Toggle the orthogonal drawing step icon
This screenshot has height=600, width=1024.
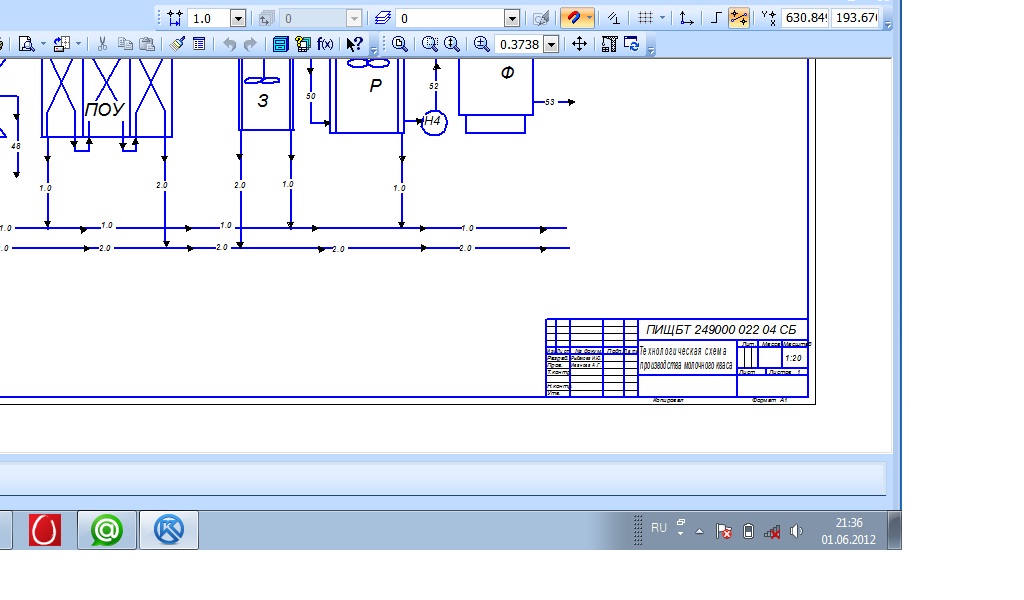point(716,18)
